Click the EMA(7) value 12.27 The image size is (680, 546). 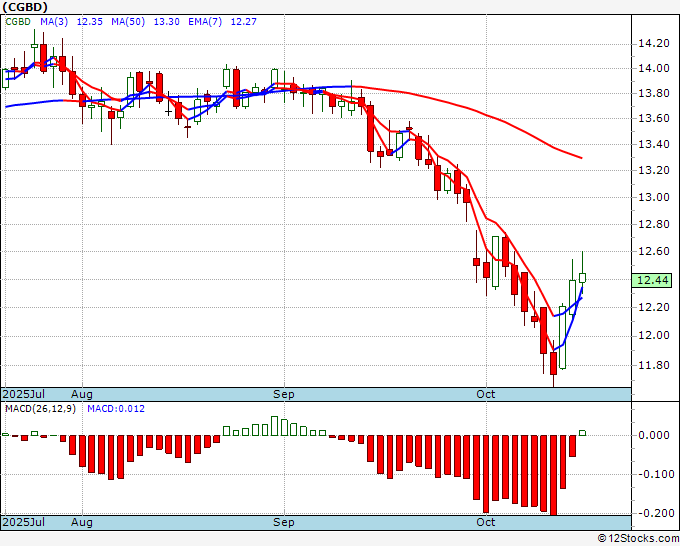(x=243, y=22)
